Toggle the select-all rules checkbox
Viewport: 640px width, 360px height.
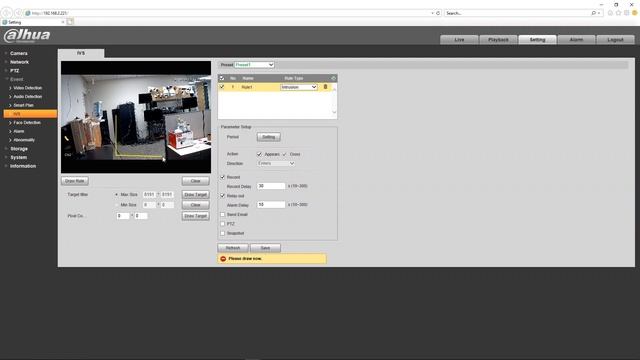pos(222,78)
